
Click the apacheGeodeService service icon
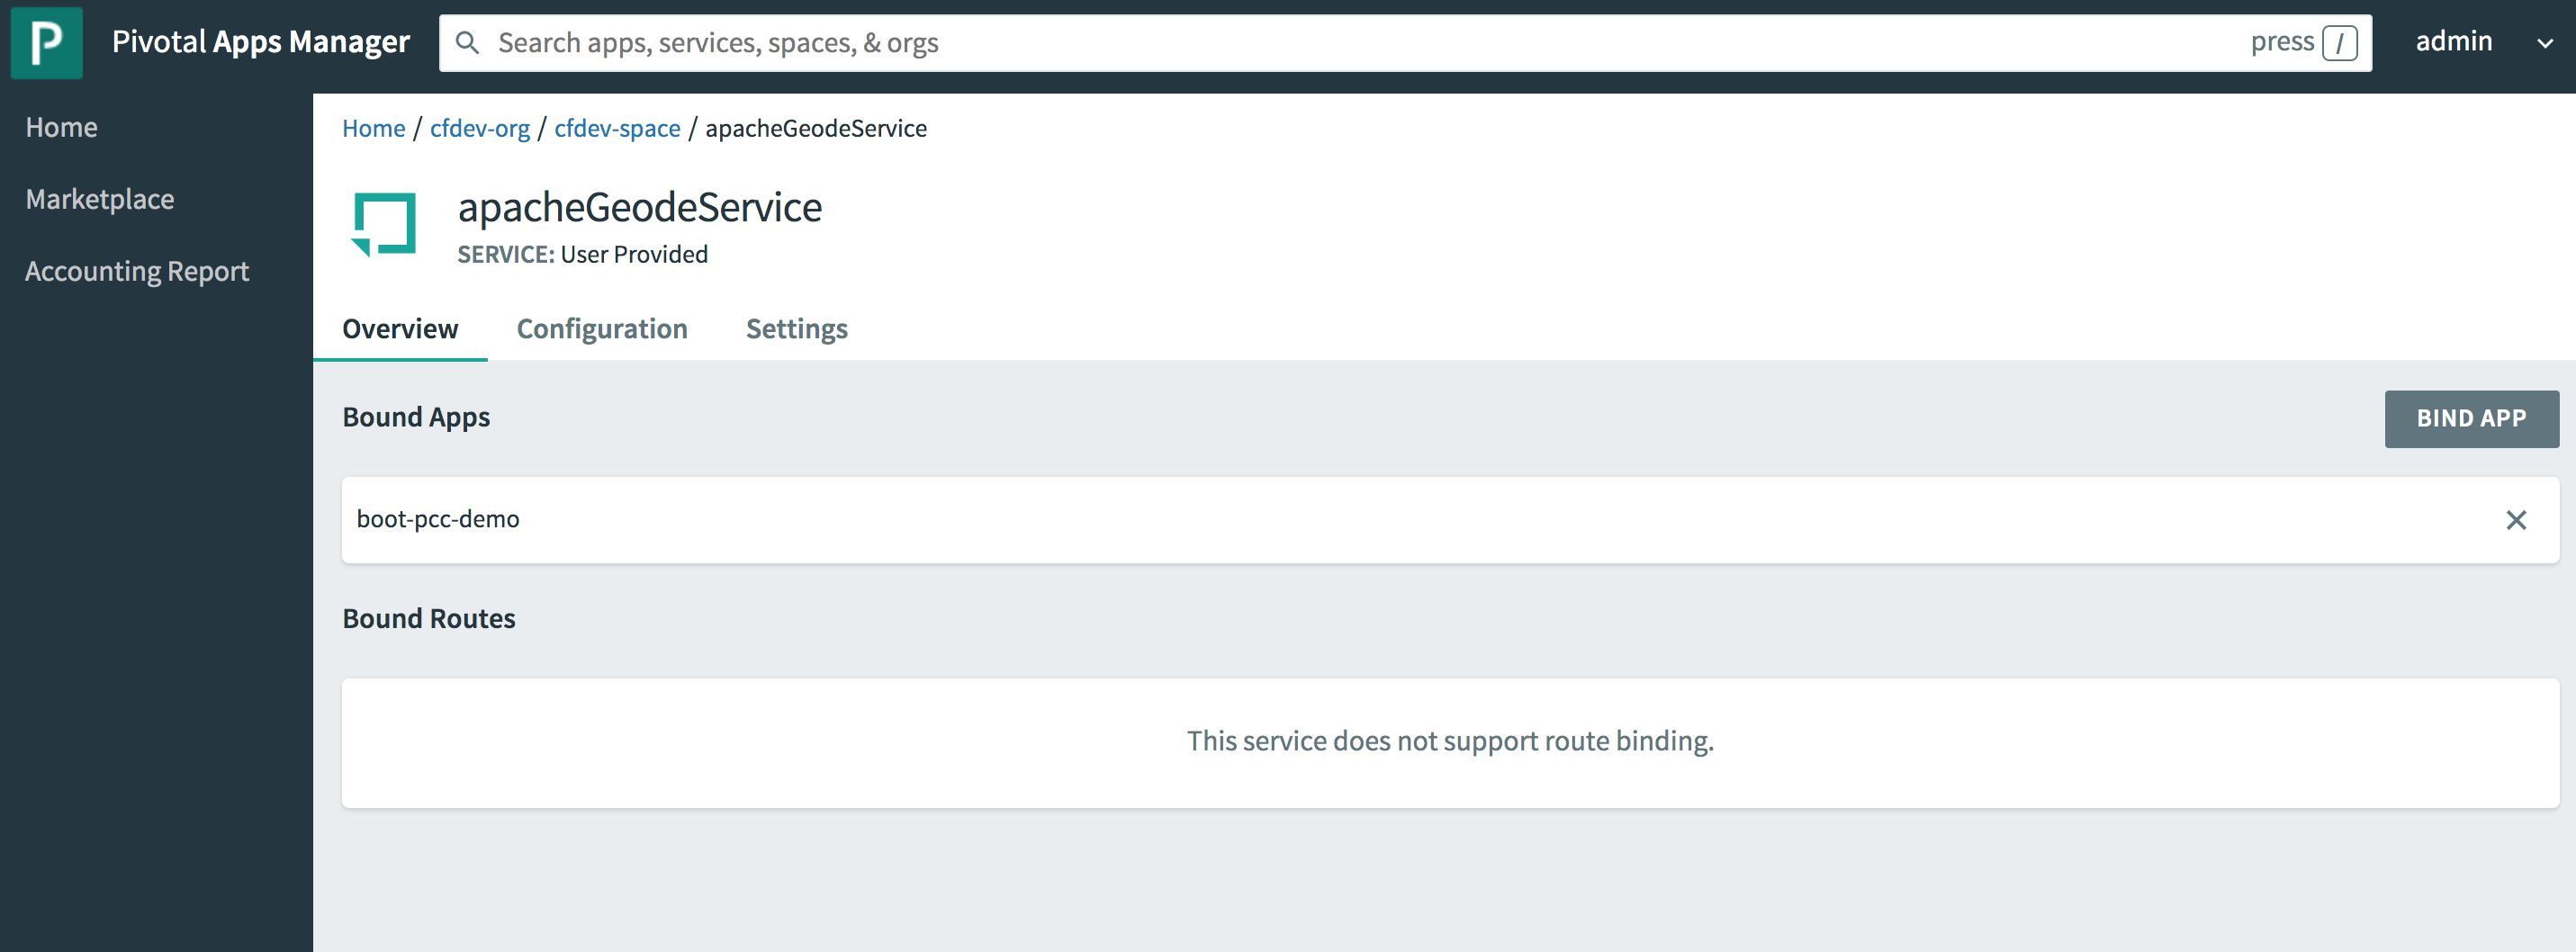click(x=384, y=225)
